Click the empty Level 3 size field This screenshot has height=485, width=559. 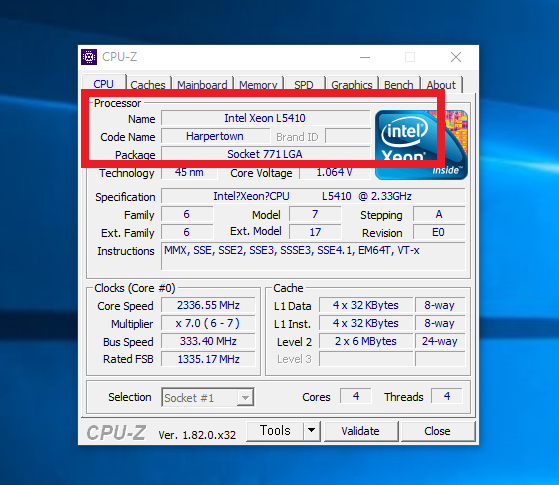coord(366,359)
